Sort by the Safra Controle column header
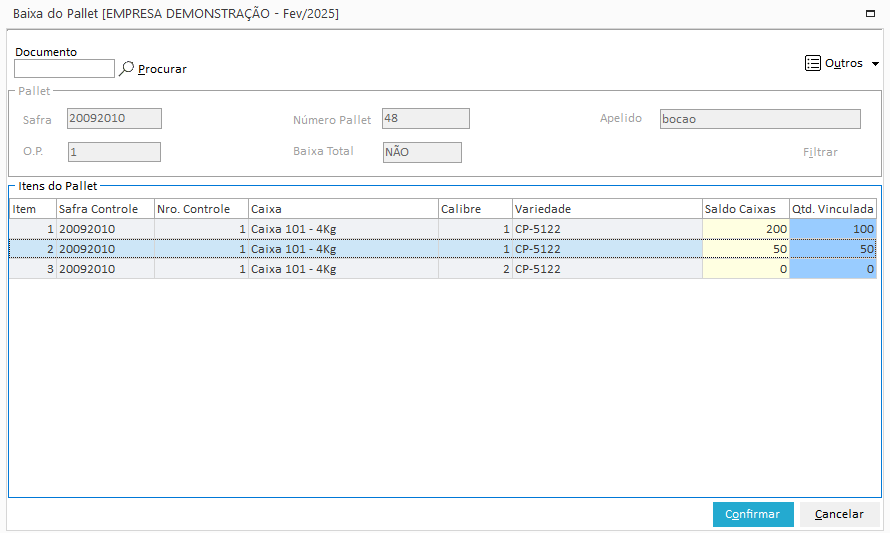 point(106,209)
